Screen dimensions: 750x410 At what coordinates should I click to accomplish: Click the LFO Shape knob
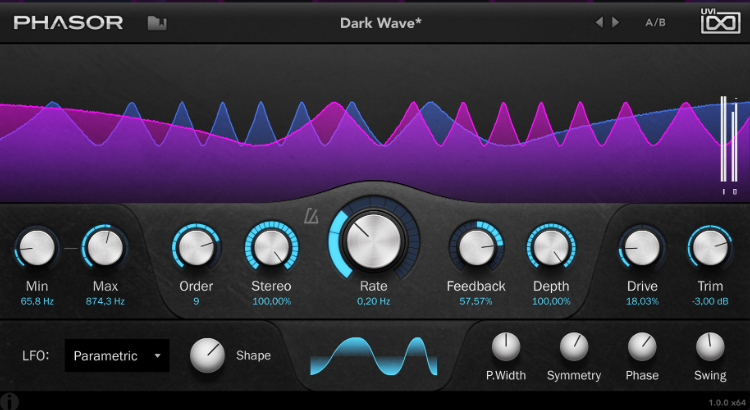point(207,355)
